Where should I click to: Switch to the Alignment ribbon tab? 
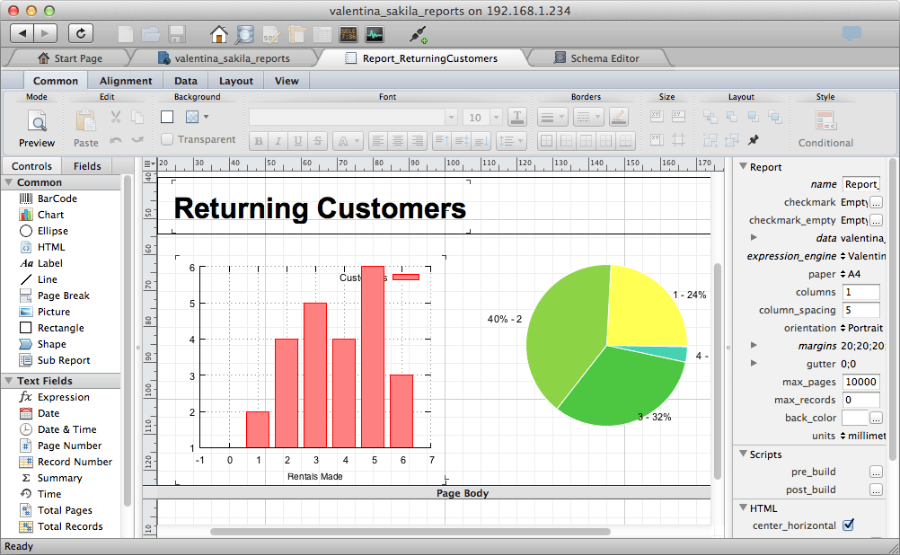pyautogui.click(x=126, y=81)
